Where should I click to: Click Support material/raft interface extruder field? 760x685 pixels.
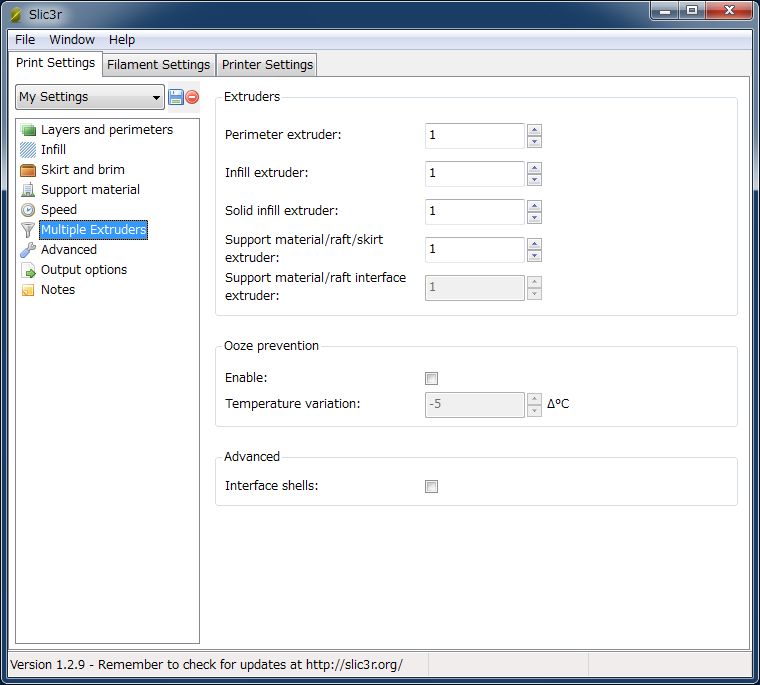(x=475, y=288)
